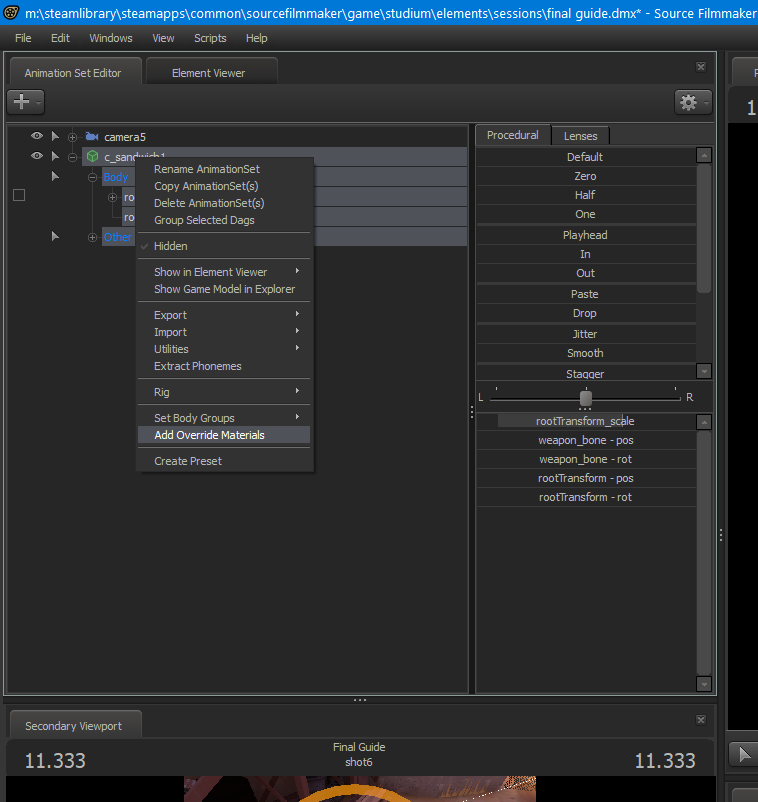Open the Import submenu
Image resolution: width=758 pixels, height=802 pixels.
224,332
